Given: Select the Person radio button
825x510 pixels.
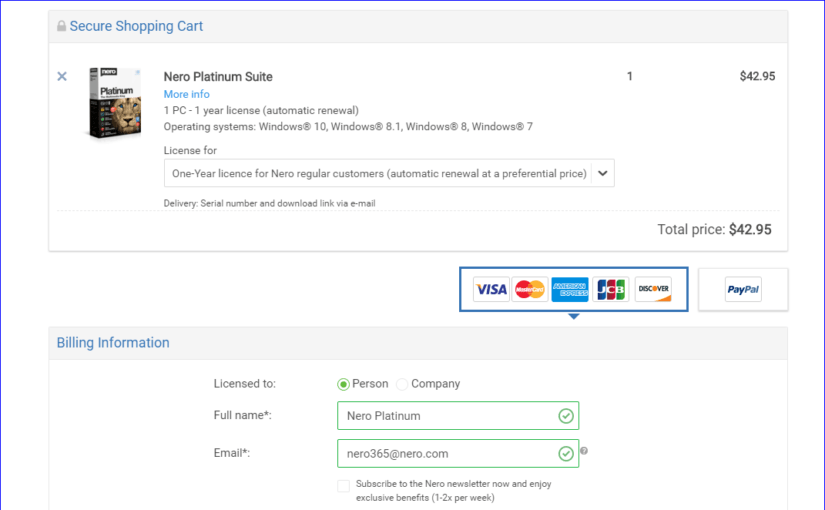Looking at the screenshot, I should (343, 384).
